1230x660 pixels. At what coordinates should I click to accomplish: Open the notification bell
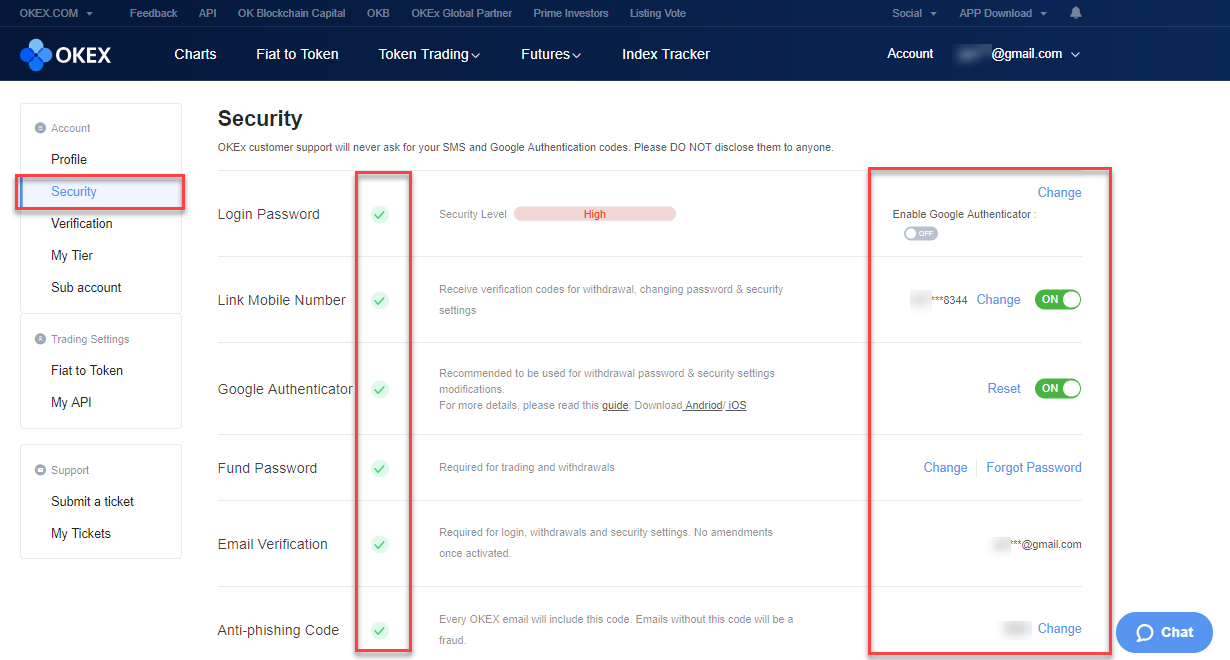1076,13
